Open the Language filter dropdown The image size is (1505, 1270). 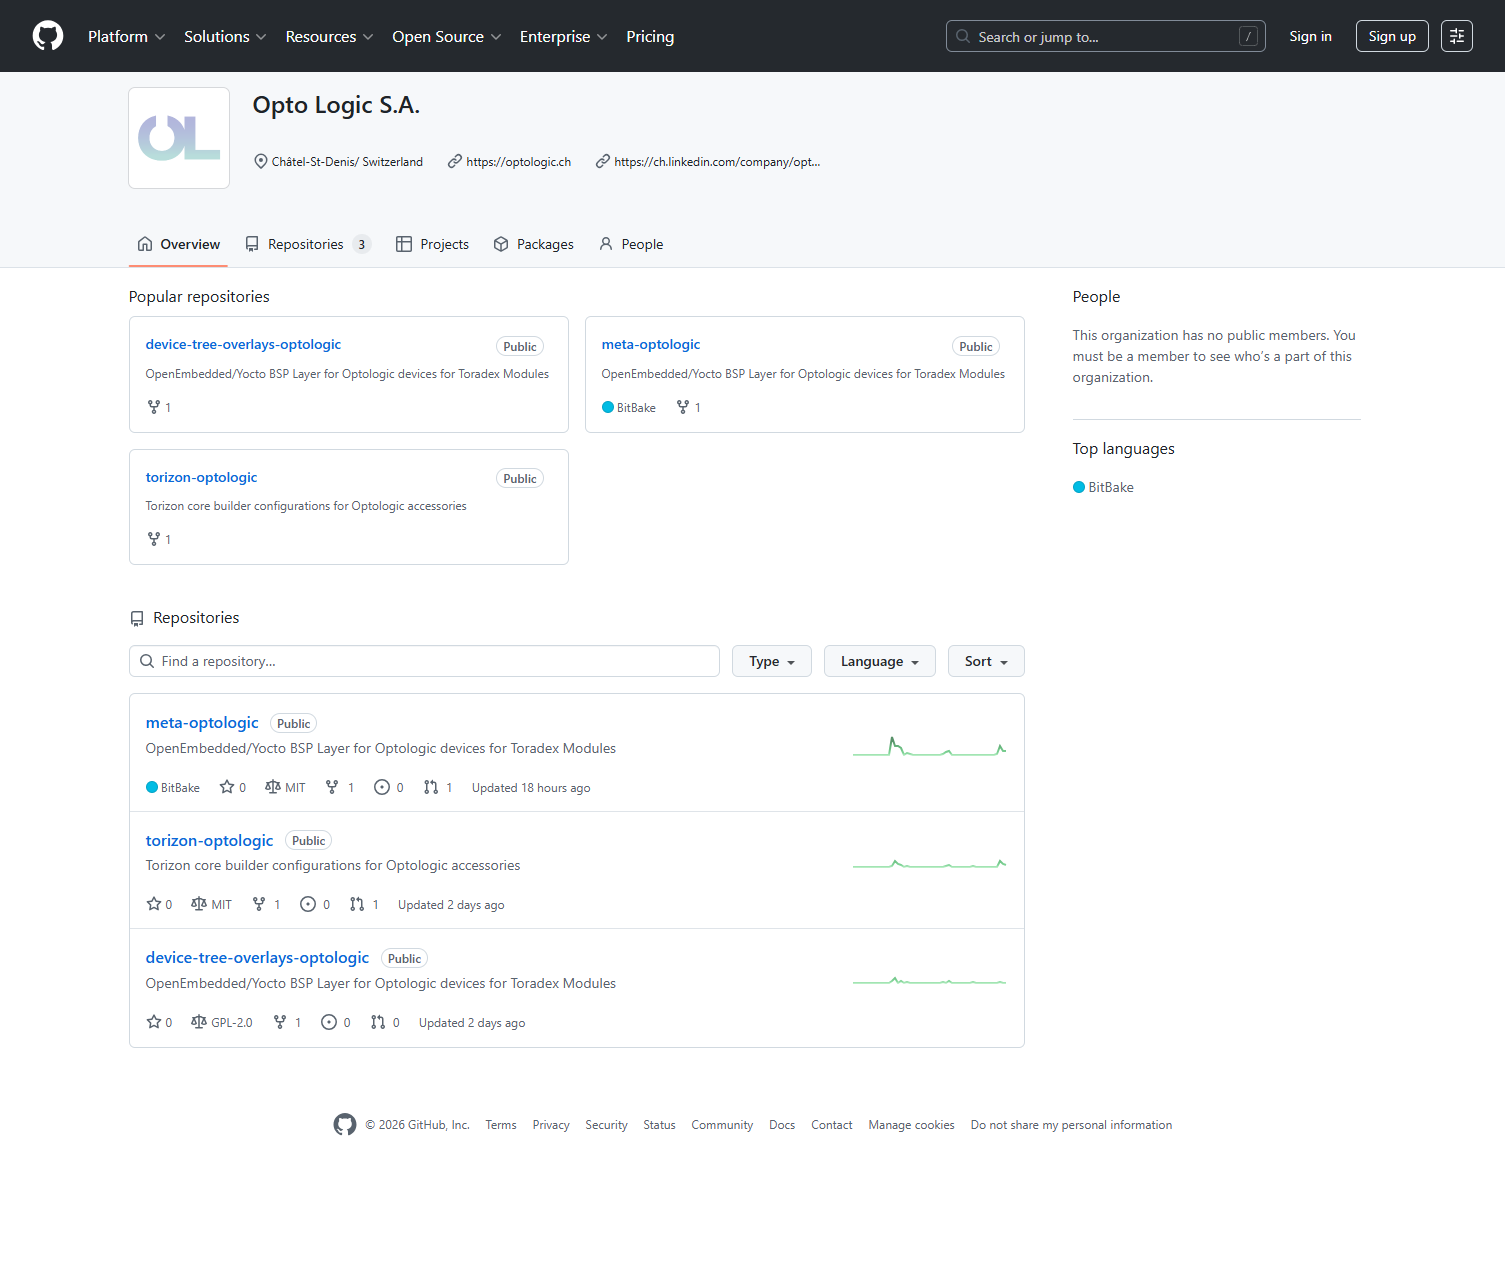[880, 661]
